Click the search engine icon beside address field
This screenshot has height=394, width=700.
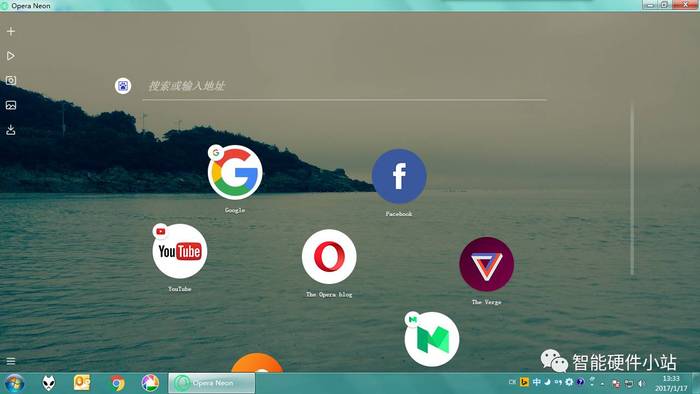pyautogui.click(x=123, y=86)
